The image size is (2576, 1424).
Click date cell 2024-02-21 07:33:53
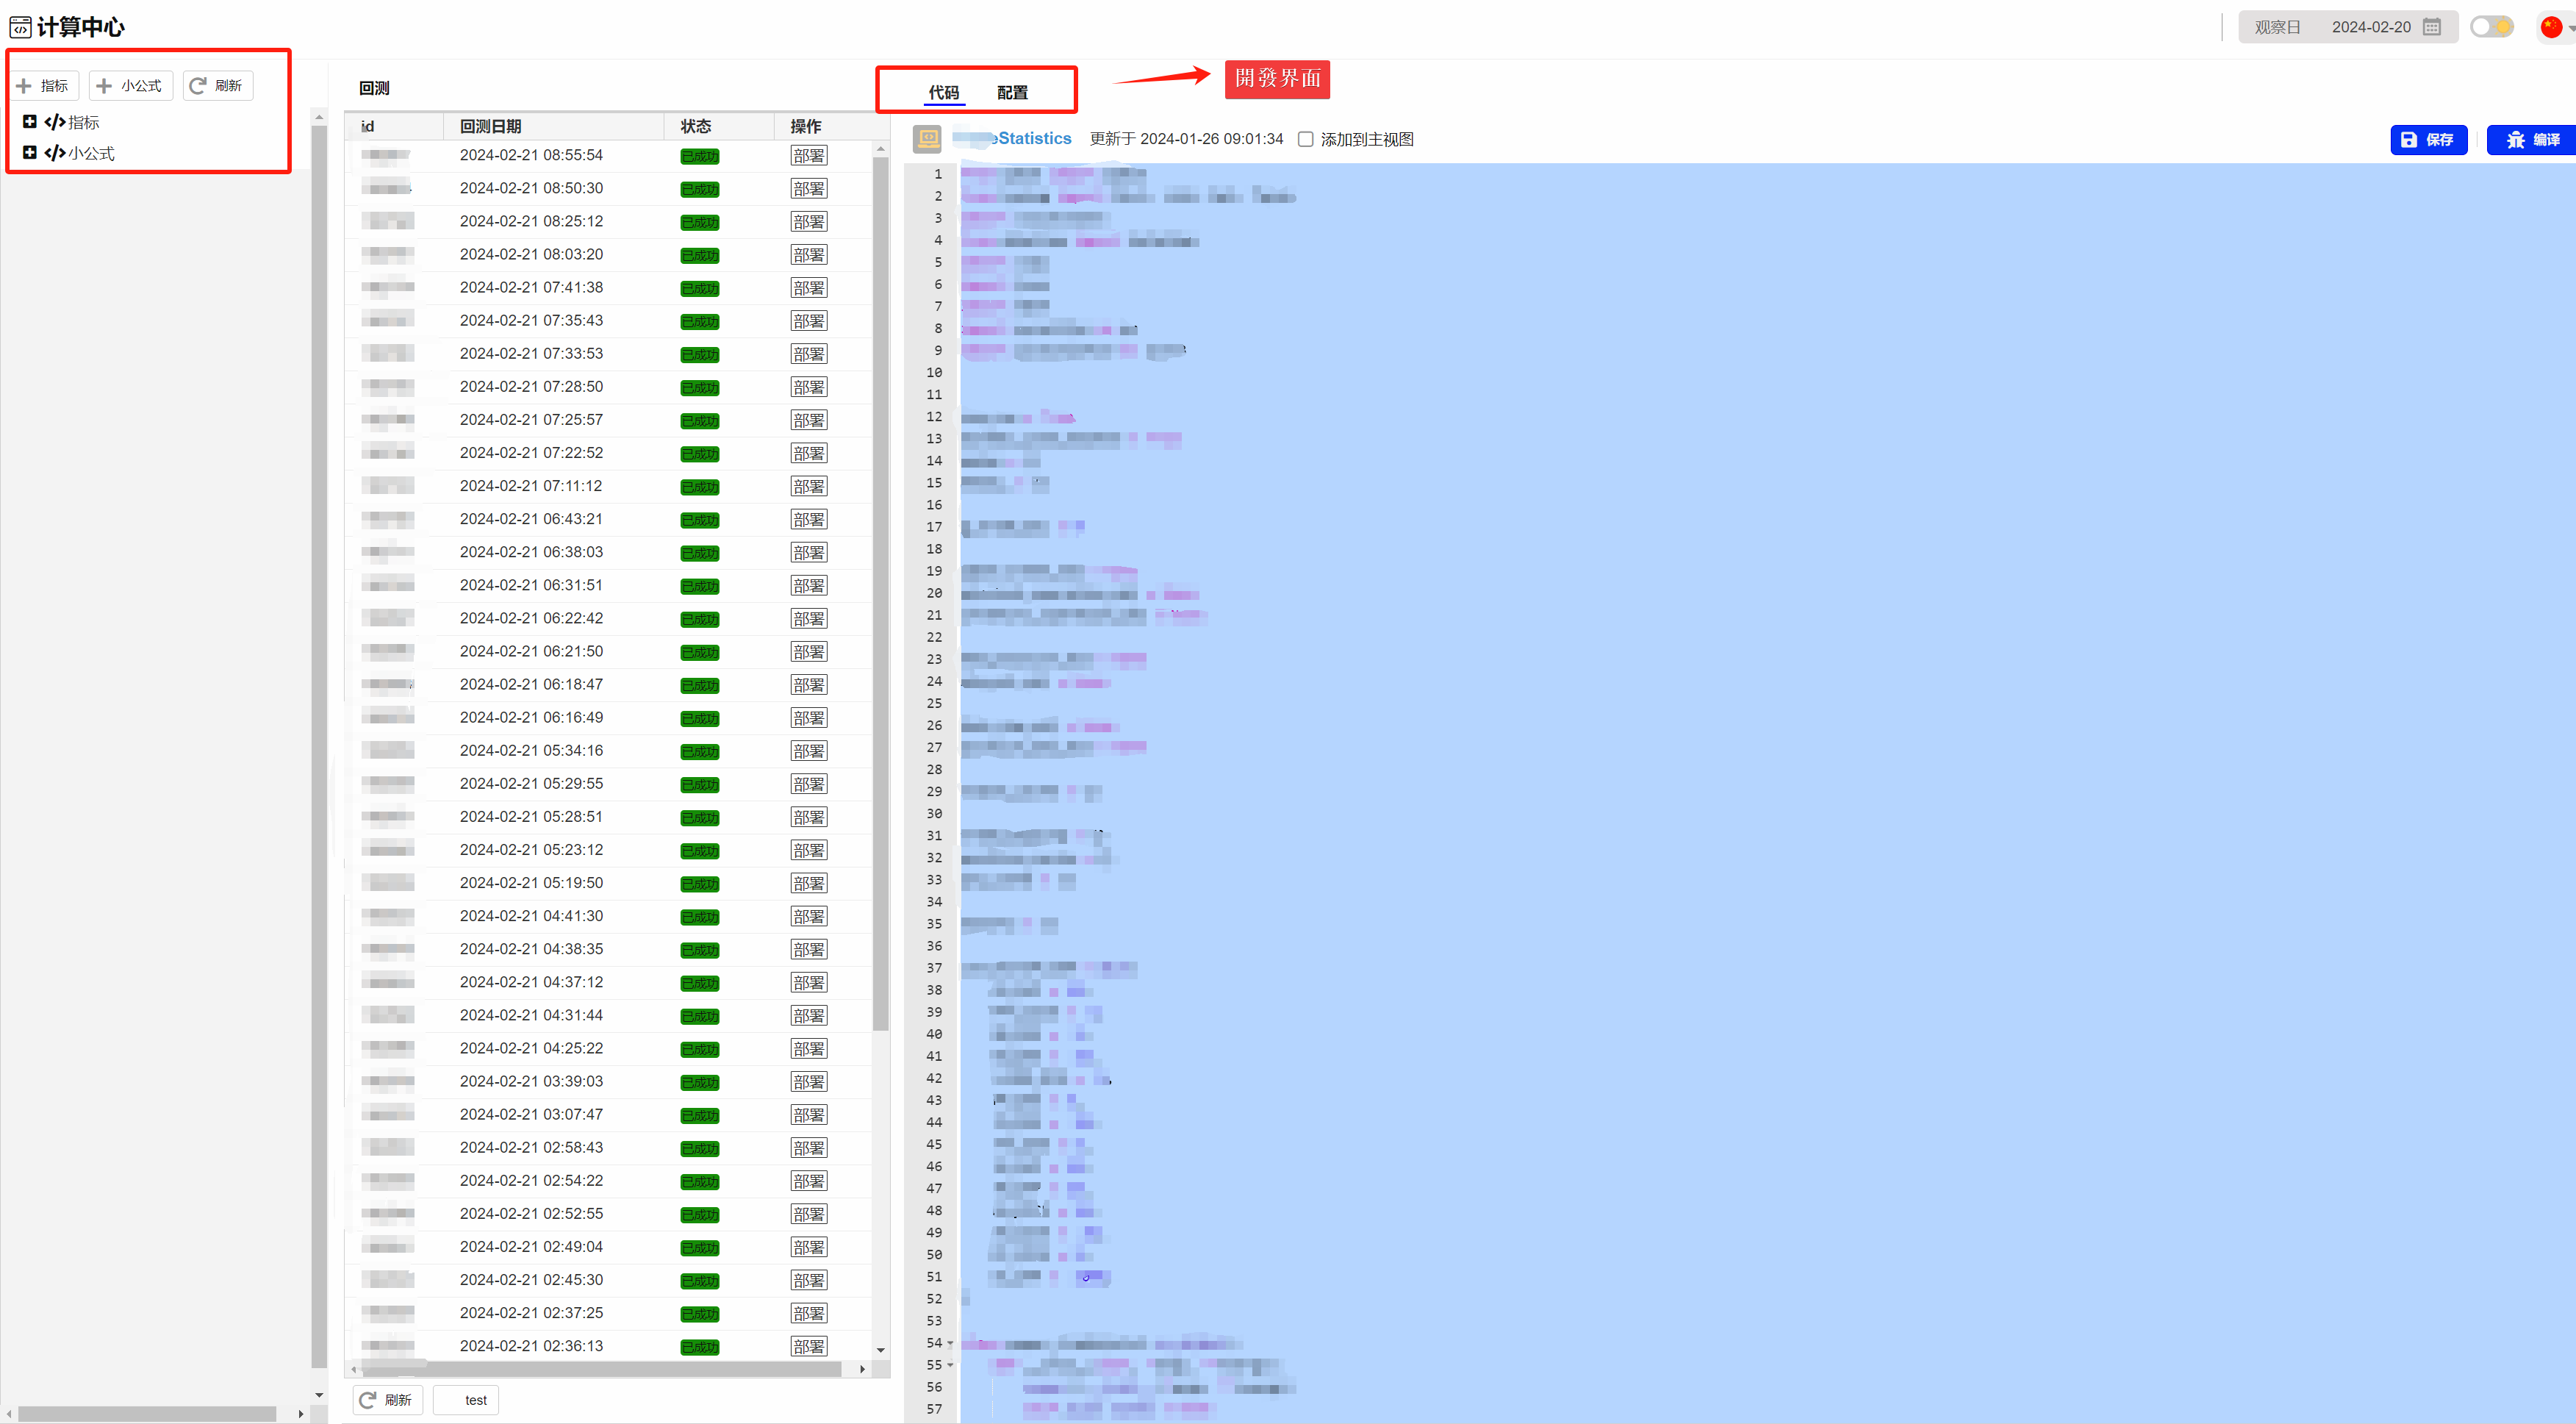pos(531,354)
